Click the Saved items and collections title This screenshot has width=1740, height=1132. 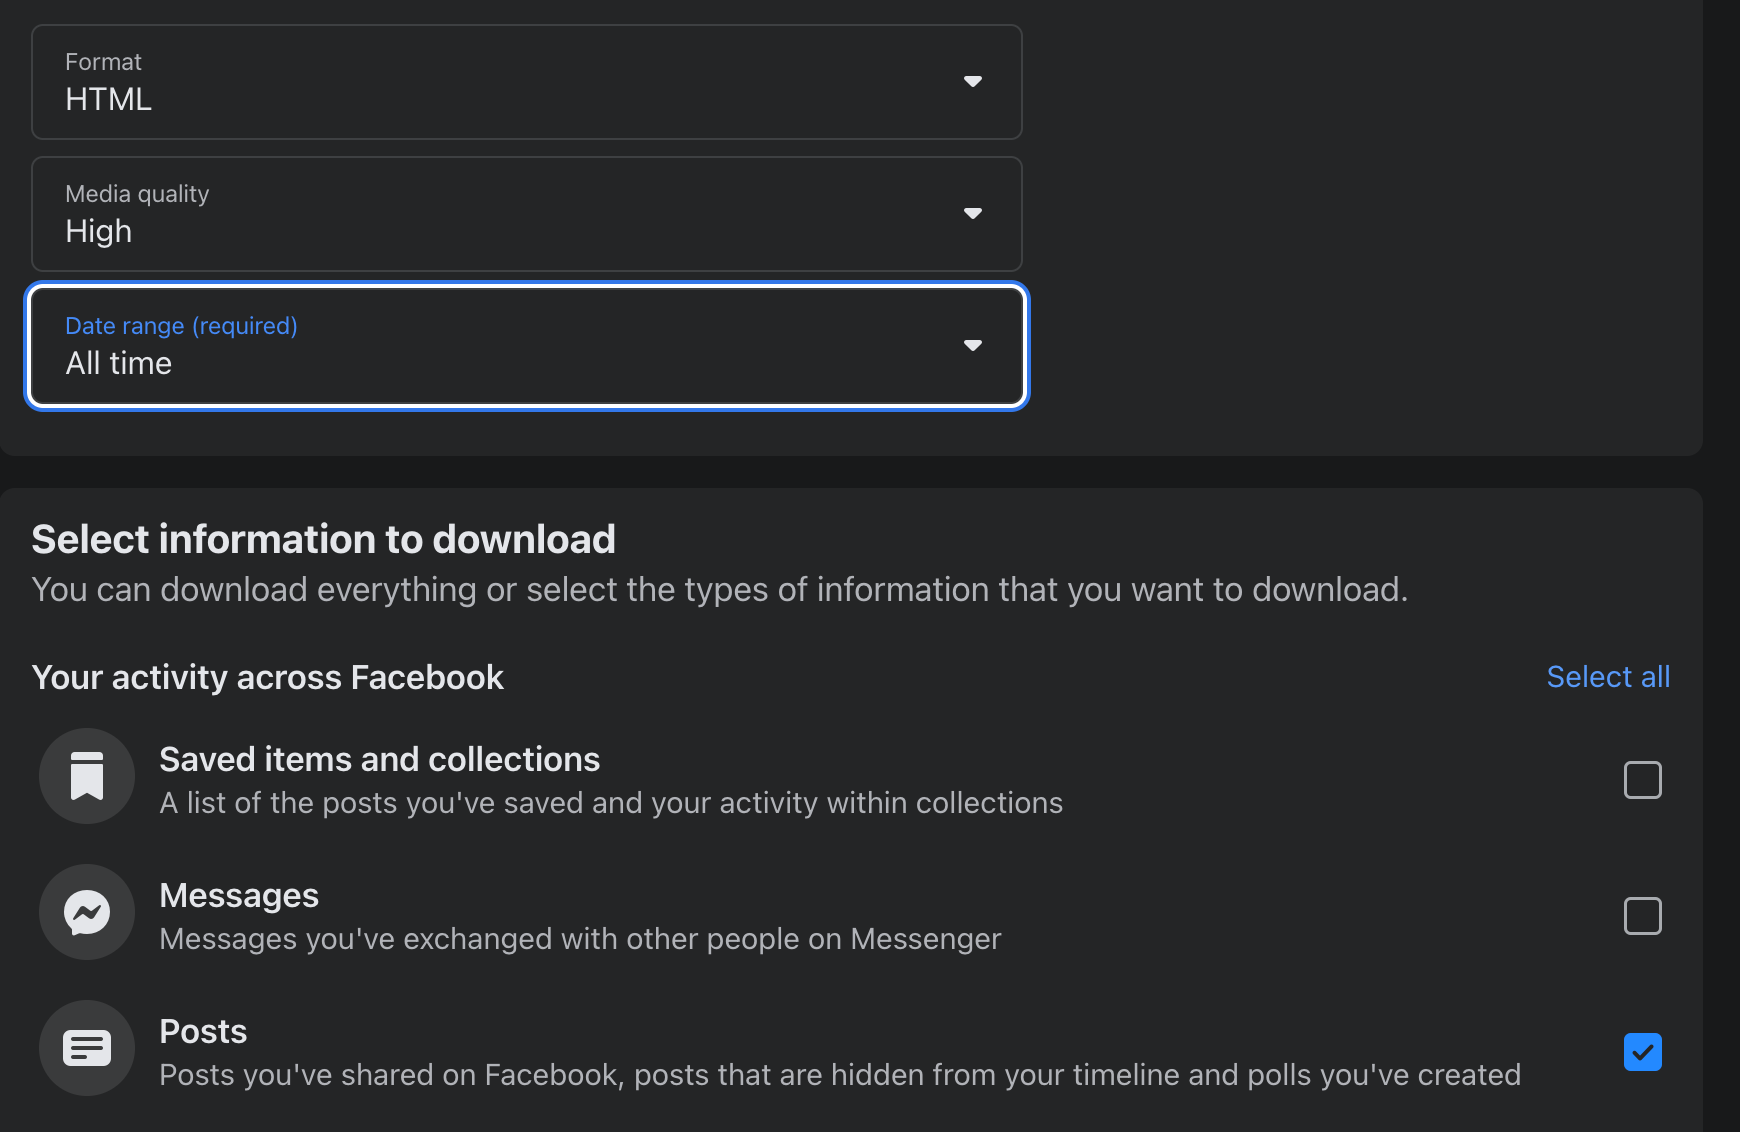380,760
